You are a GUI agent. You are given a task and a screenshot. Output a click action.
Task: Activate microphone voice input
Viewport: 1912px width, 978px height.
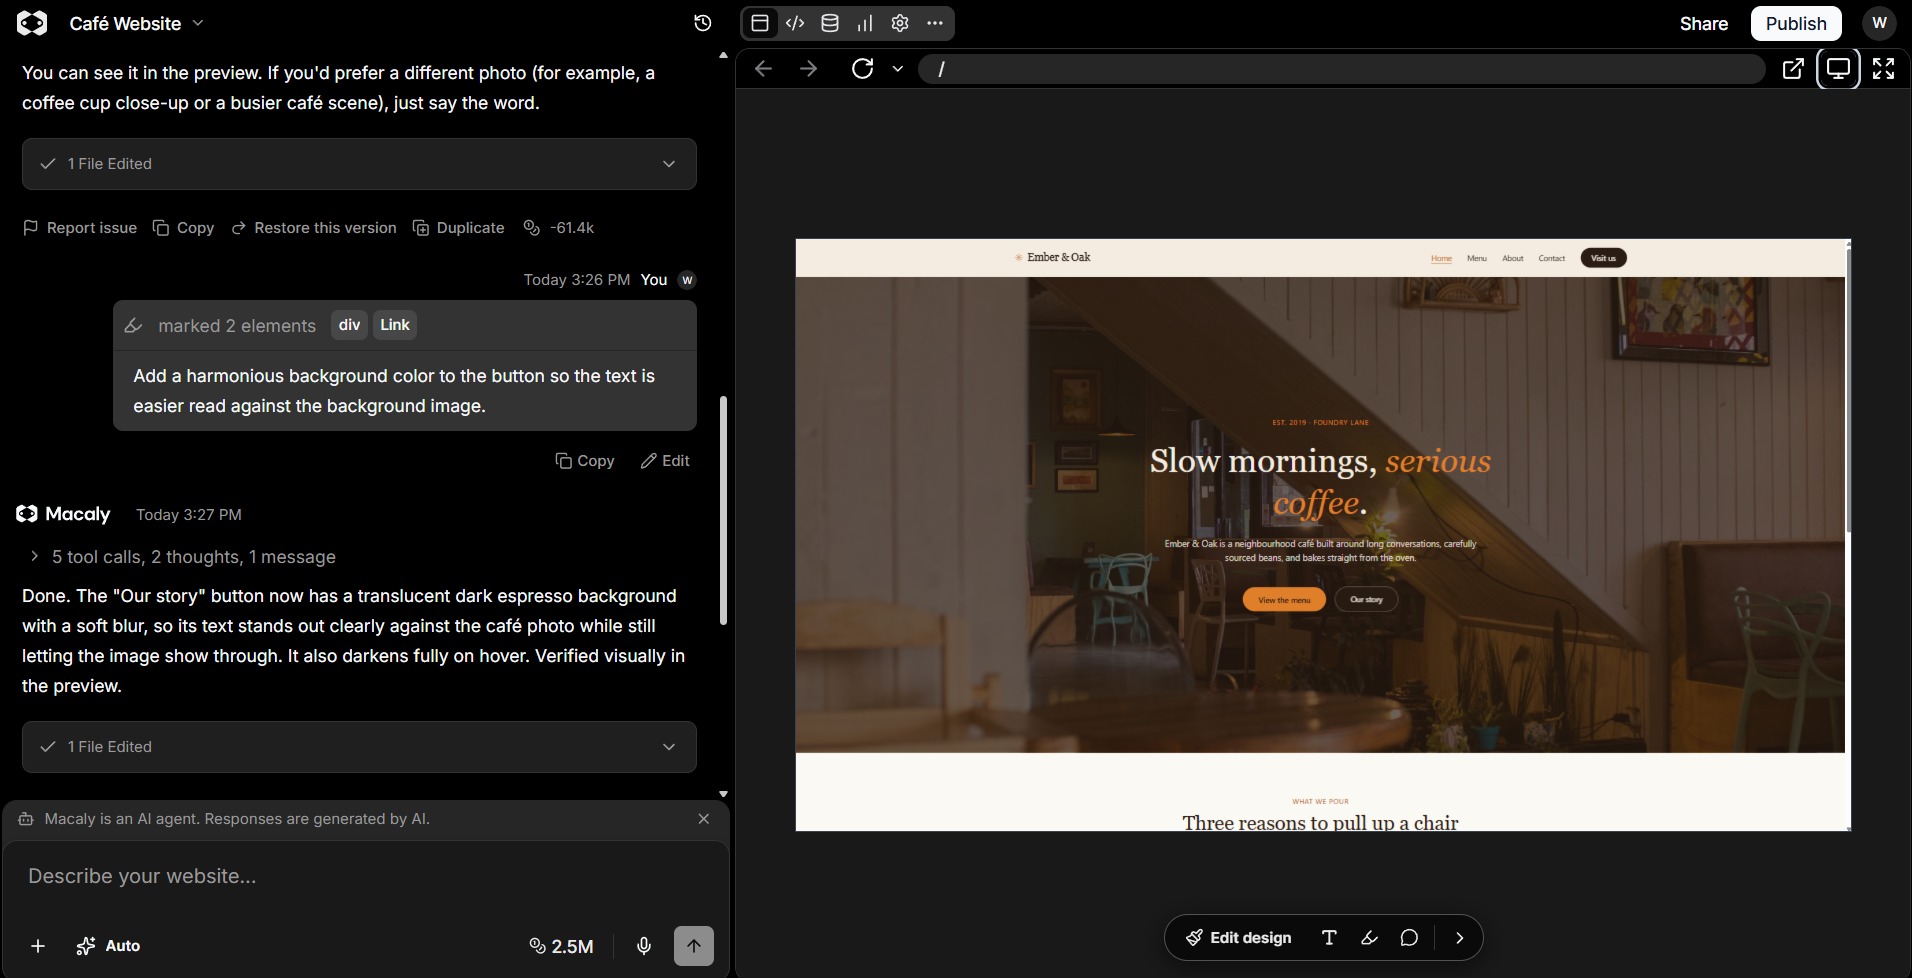coord(644,946)
